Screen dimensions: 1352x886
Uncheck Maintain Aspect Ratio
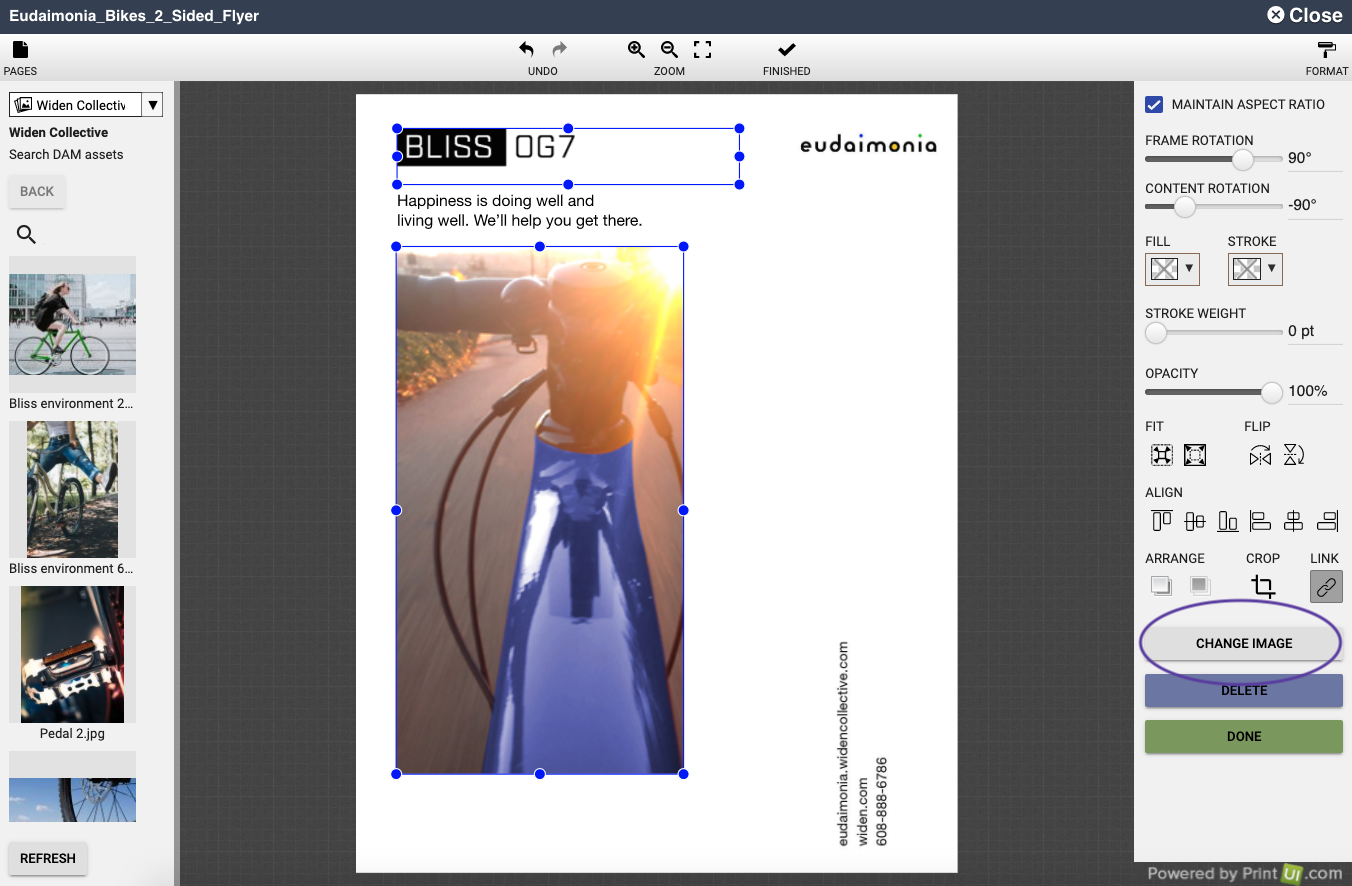1154,104
